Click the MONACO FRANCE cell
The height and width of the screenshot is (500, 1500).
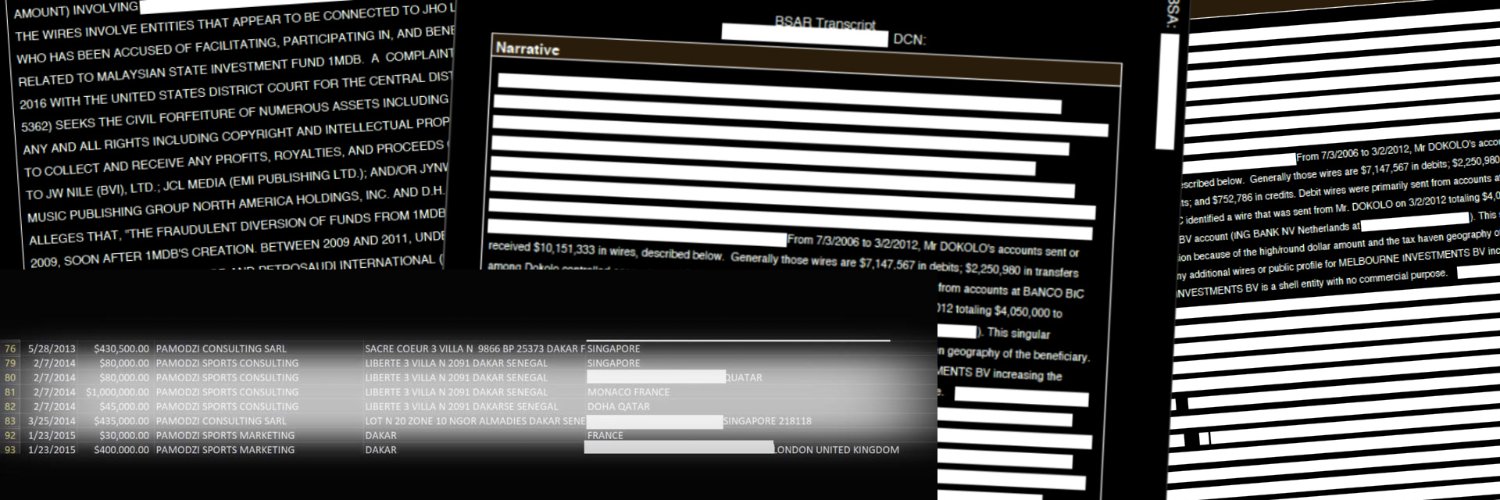click(628, 392)
